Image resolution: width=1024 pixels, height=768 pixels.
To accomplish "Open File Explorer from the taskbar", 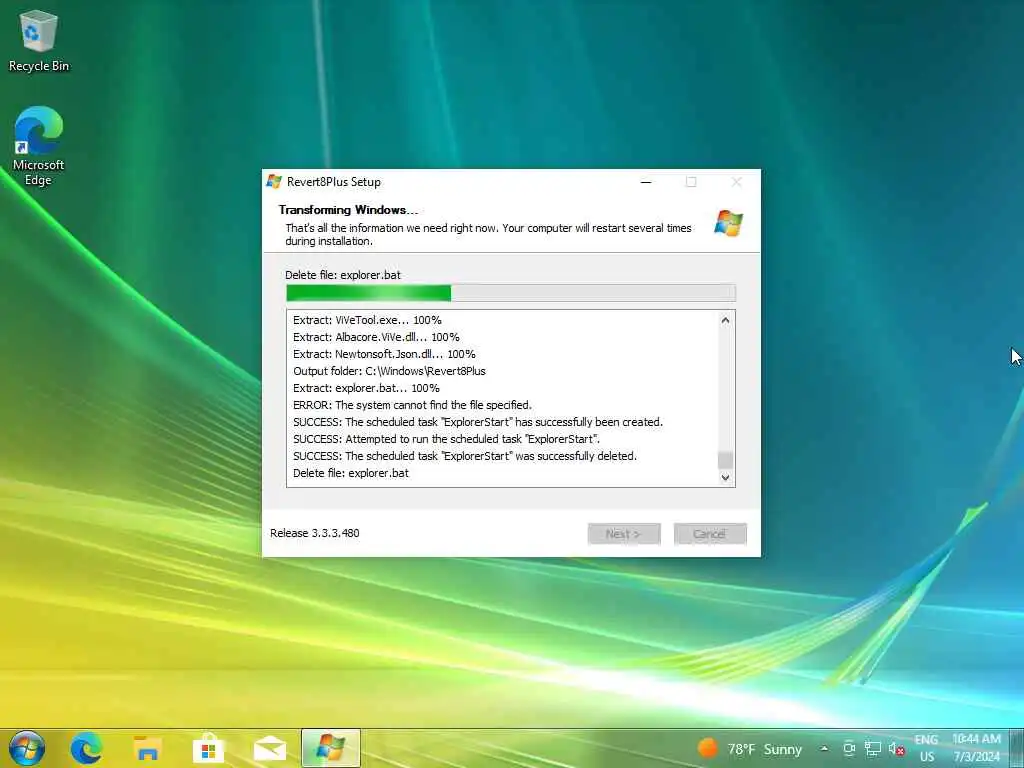I will coord(148,748).
